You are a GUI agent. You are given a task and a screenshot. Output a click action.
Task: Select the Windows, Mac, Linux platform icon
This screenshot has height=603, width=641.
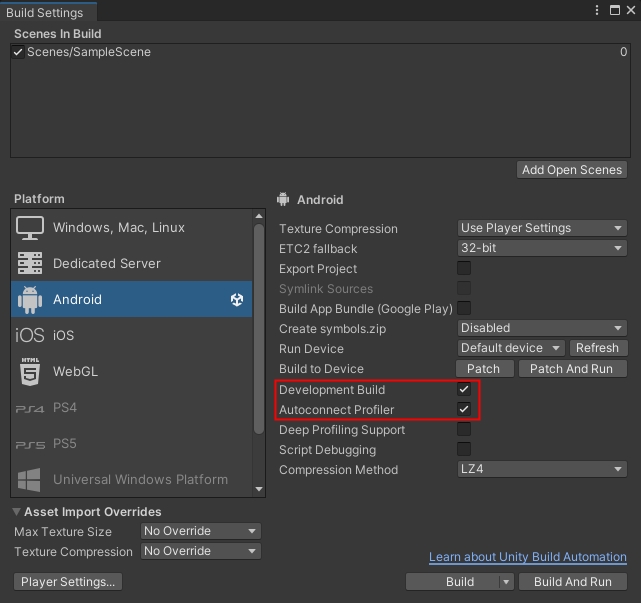tap(30, 228)
